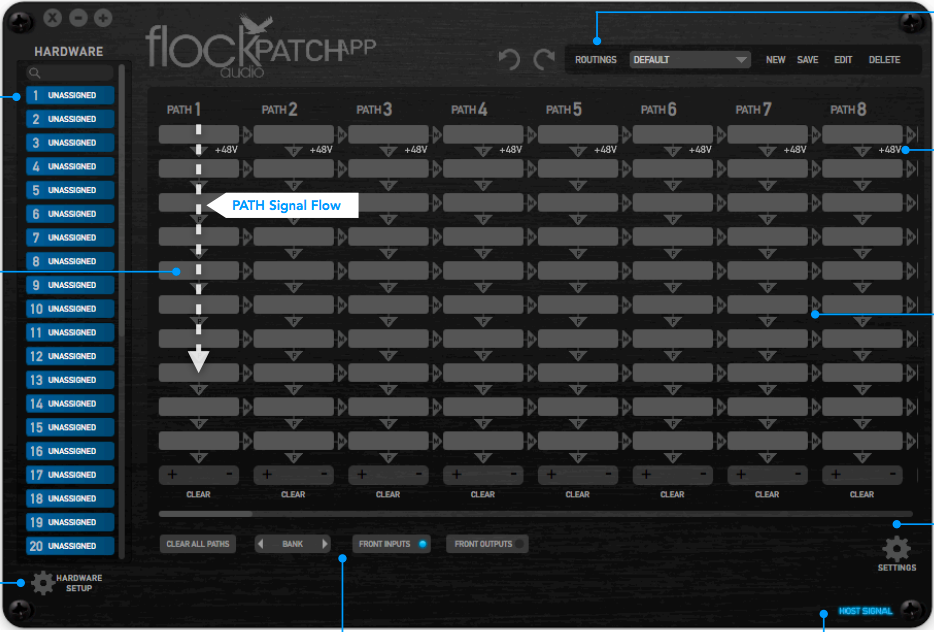Create a NEW routing
934x632 pixels.
tap(775, 60)
